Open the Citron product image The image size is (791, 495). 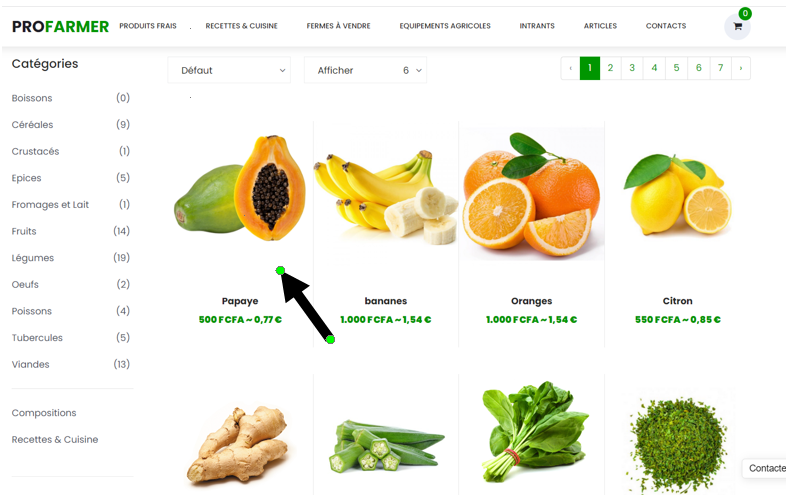[677, 194]
